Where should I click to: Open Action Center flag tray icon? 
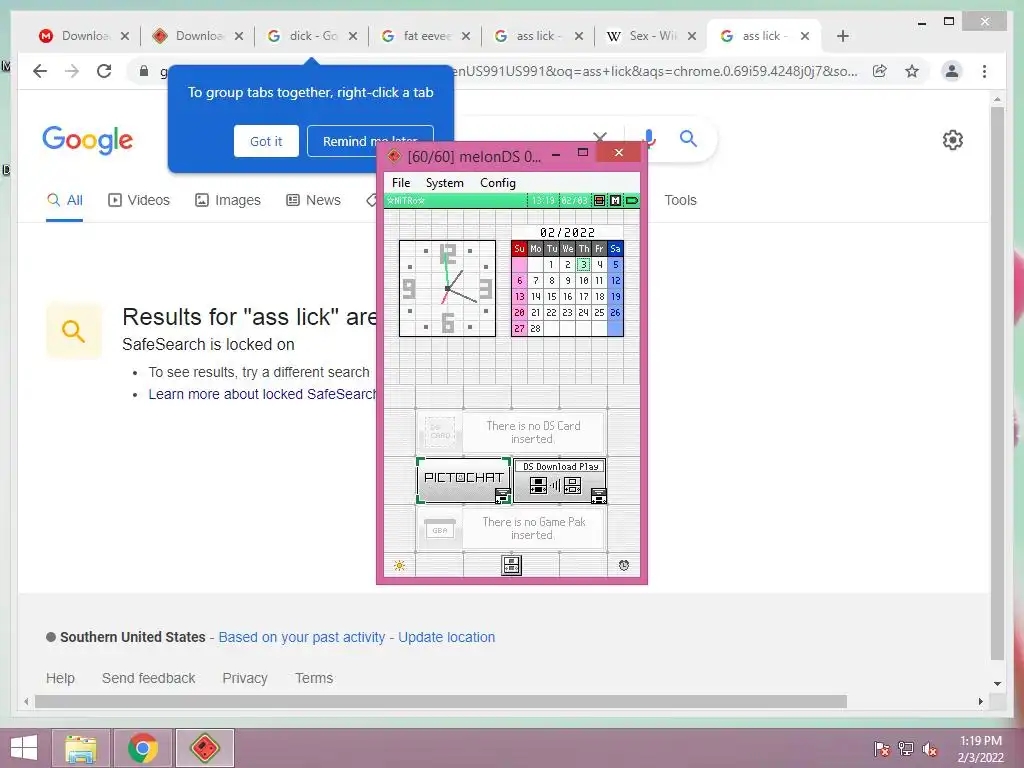click(x=881, y=749)
